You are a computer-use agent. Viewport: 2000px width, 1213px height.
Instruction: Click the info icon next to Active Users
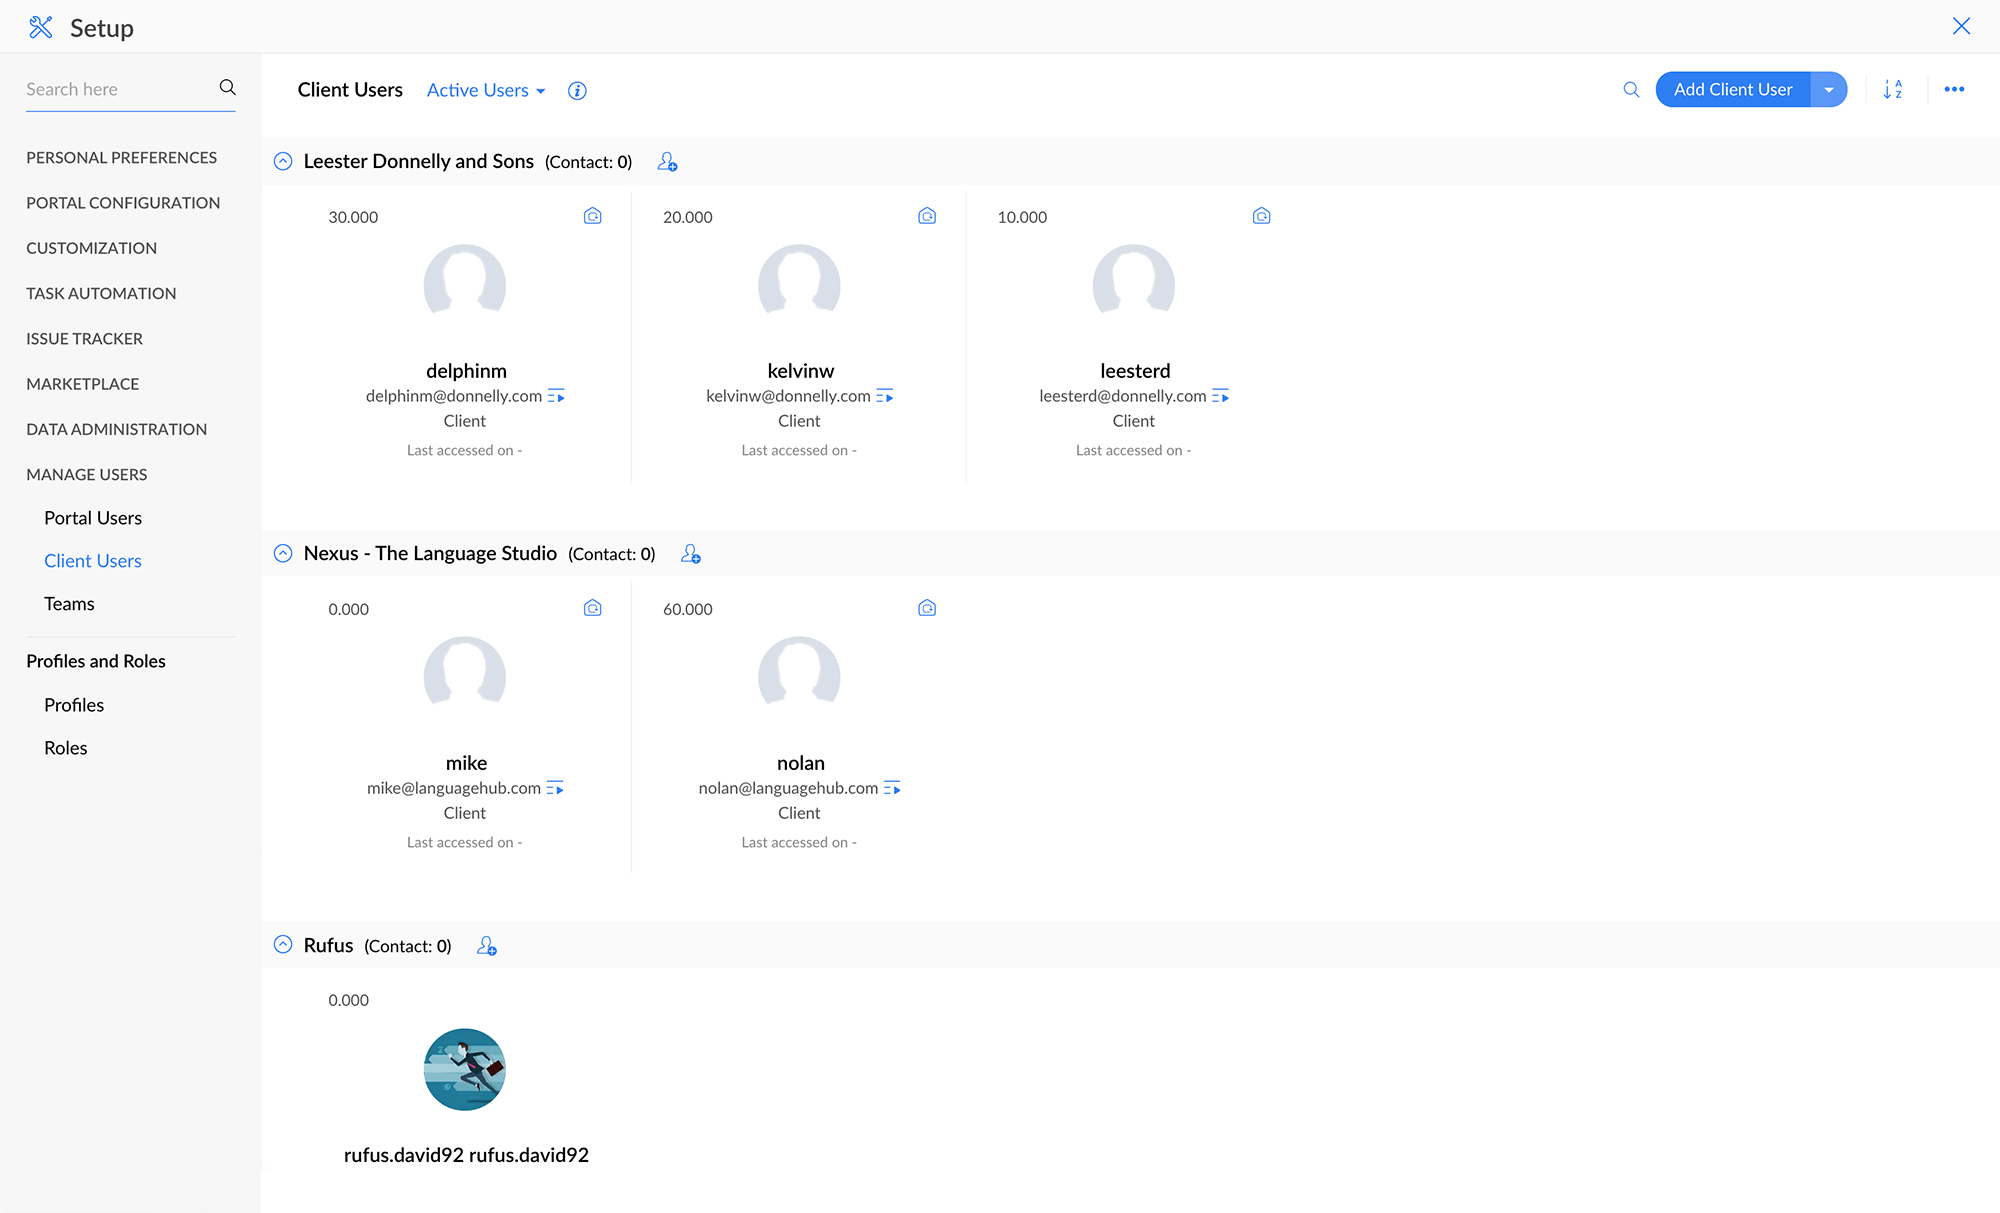(577, 91)
